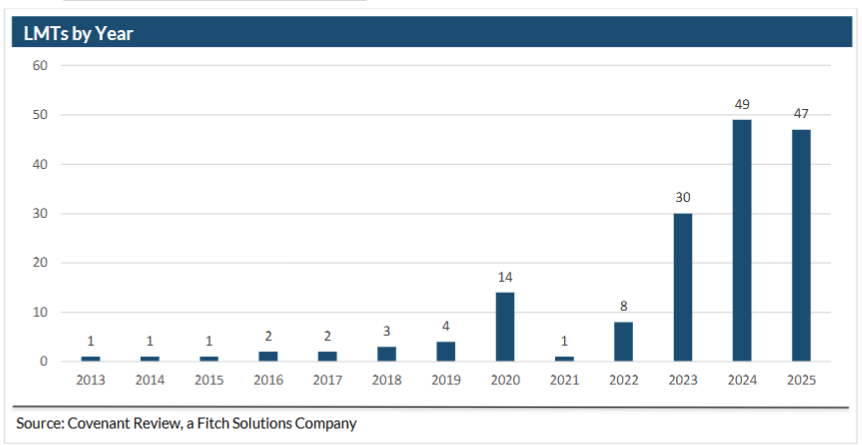Select the 2025 bar showing 47
Viewport: 862px width, 445px height.
coord(800,245)
